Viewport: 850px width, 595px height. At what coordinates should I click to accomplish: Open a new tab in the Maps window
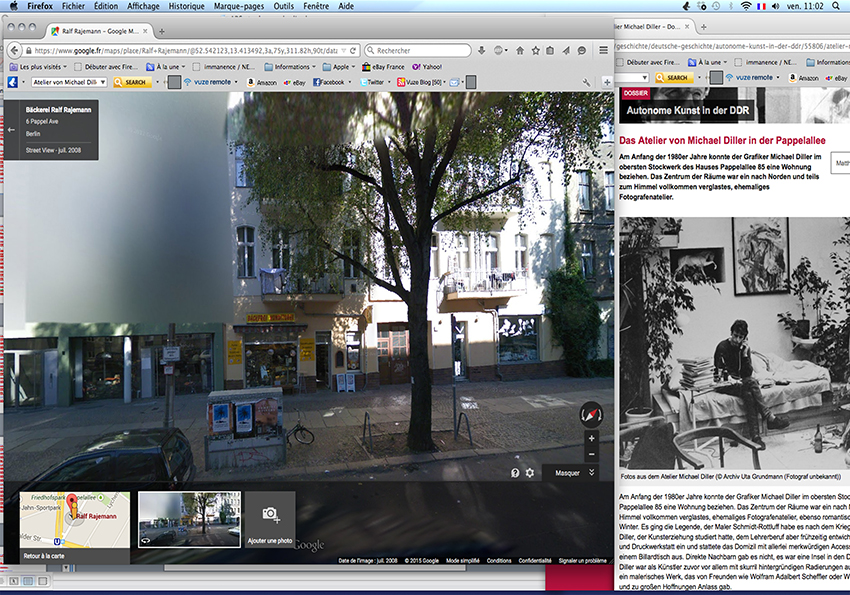pyautogui.click(x=162, y=31)
